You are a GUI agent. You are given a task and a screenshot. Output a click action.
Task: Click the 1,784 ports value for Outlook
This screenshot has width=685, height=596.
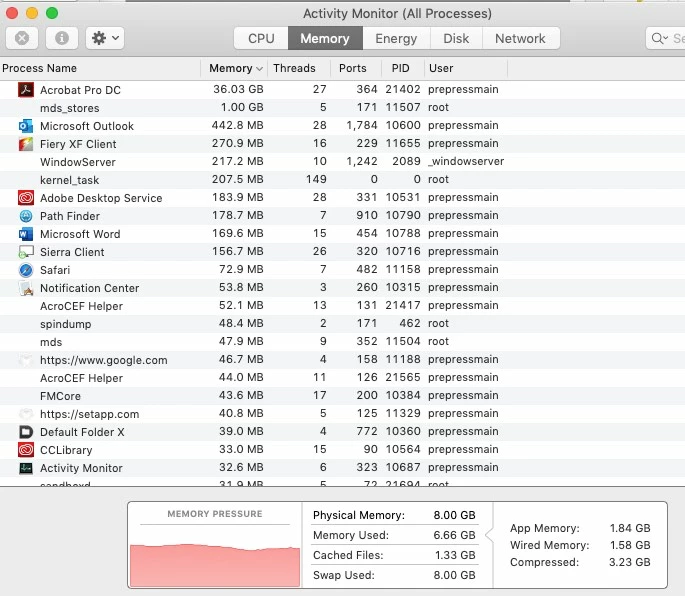(362, 125)
